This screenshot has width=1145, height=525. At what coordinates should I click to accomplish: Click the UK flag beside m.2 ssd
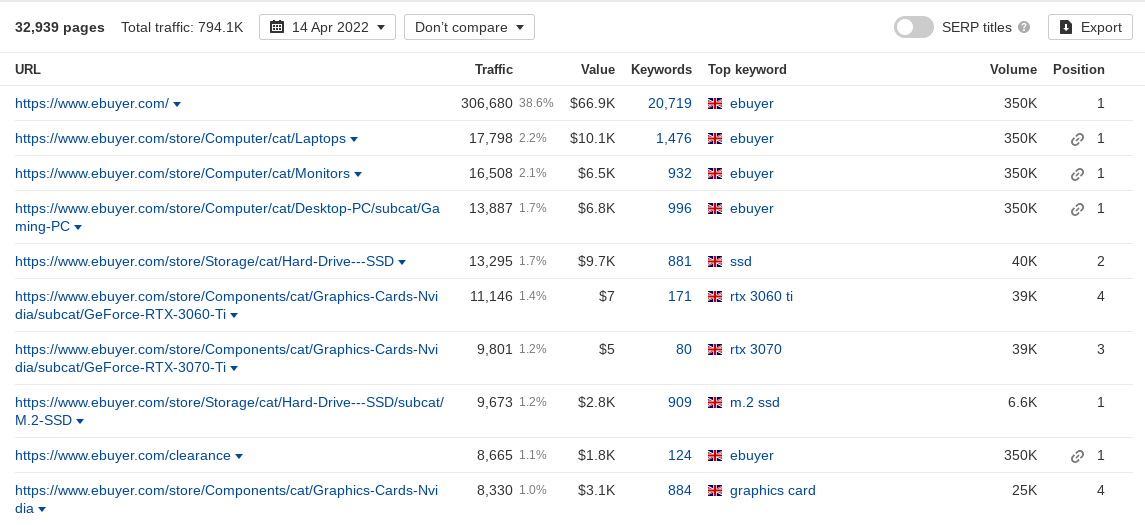pyautogui.click(x=715, y=403)
